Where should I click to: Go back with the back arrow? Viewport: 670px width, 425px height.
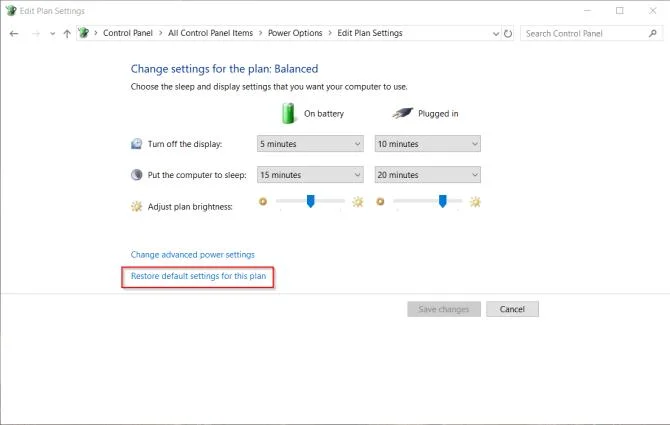coord(14,33)
